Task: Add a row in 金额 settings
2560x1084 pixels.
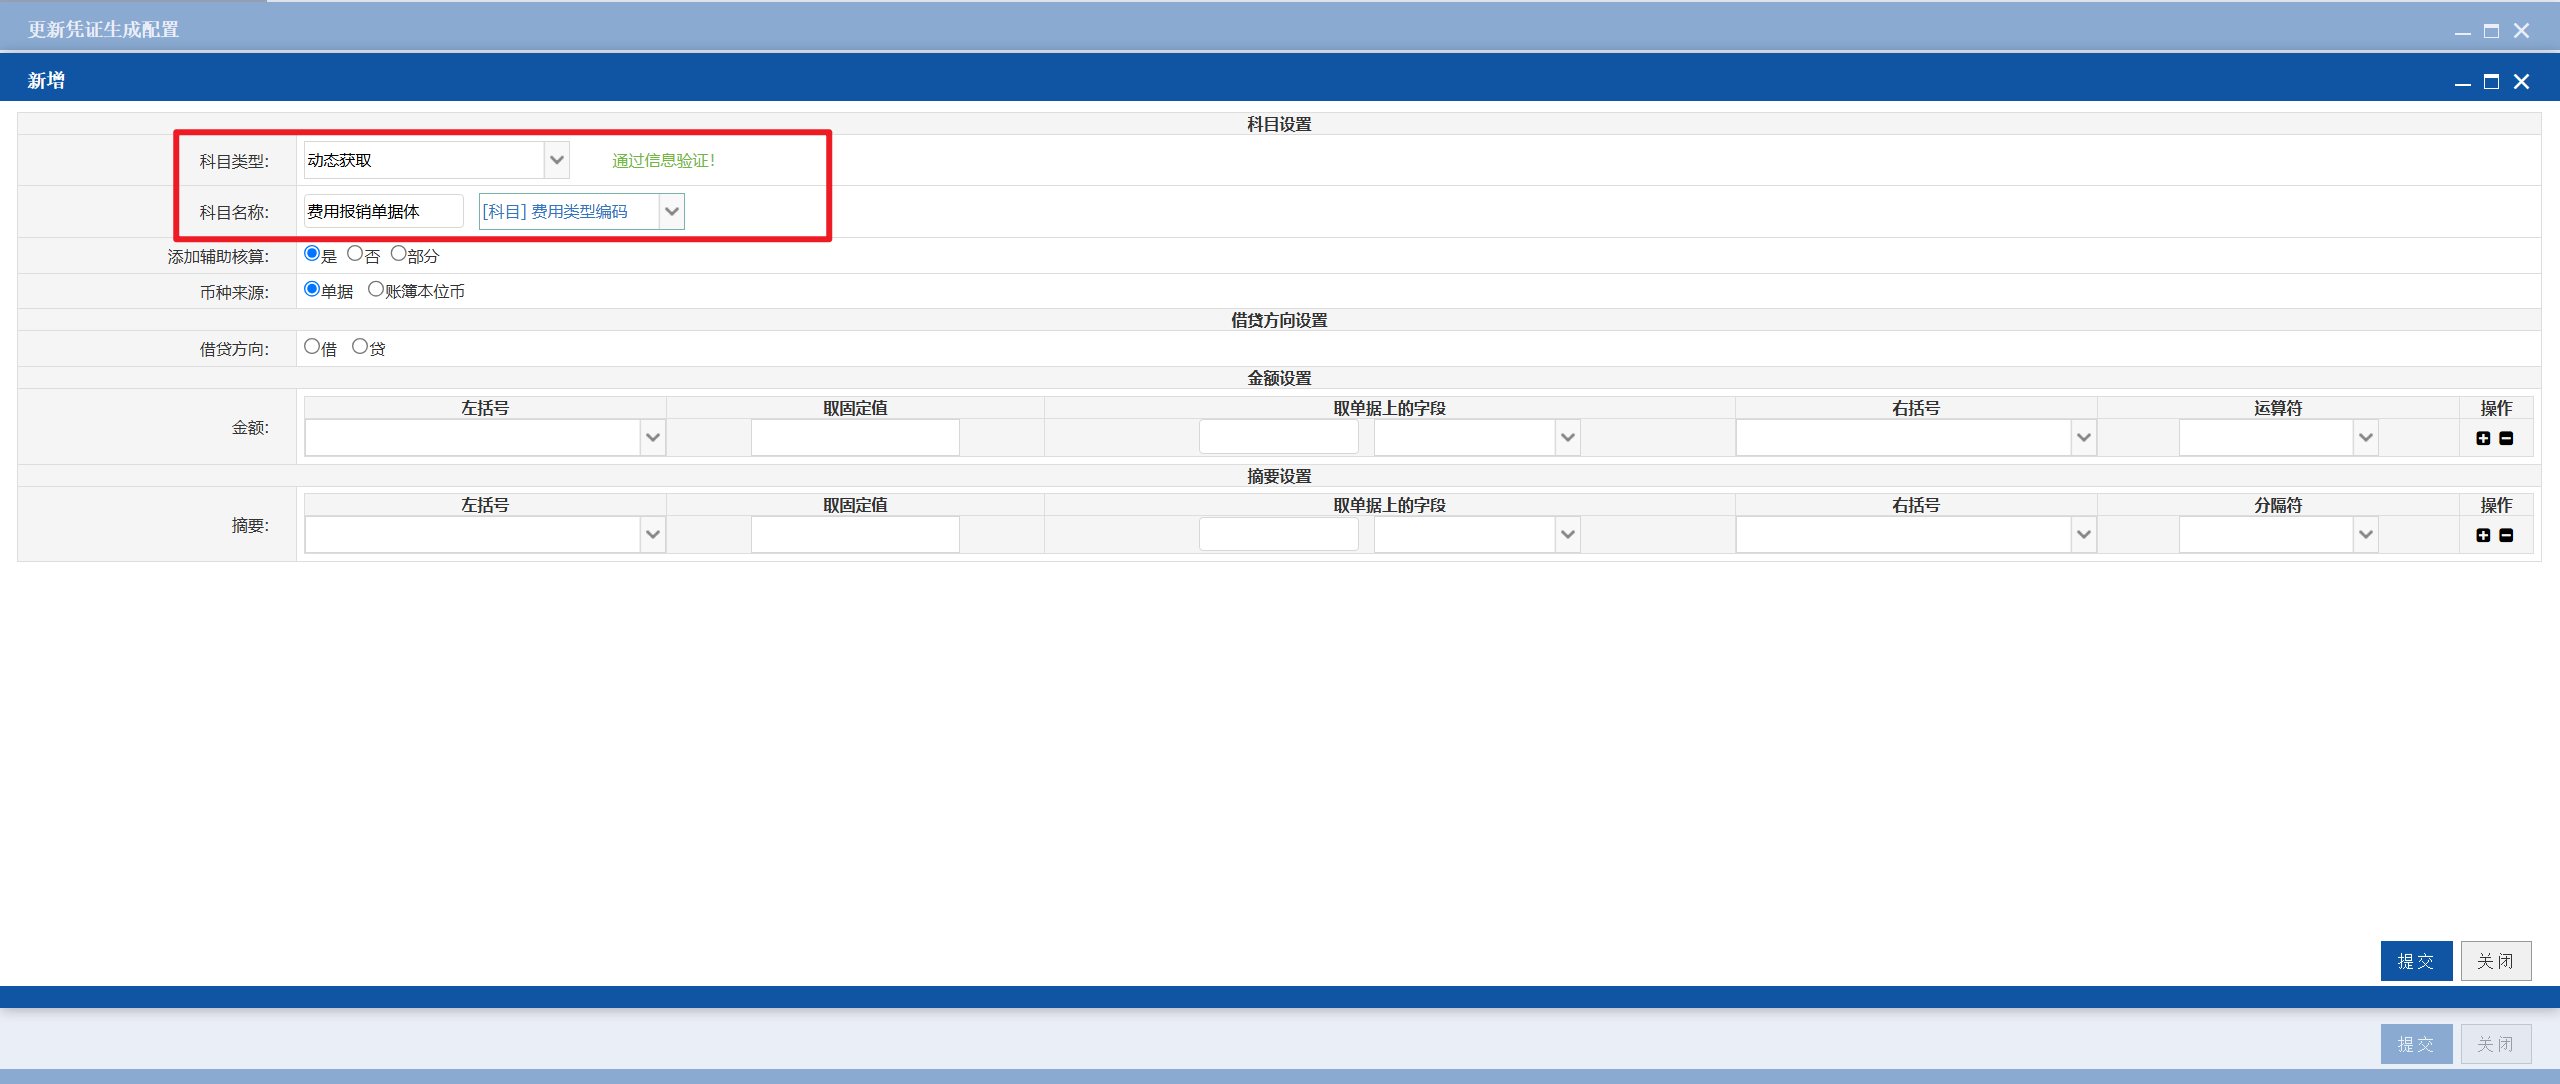Action: 2483,438
